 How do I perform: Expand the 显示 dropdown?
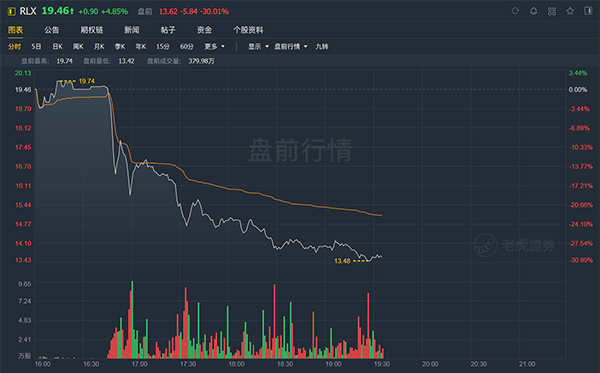[258, 47]
